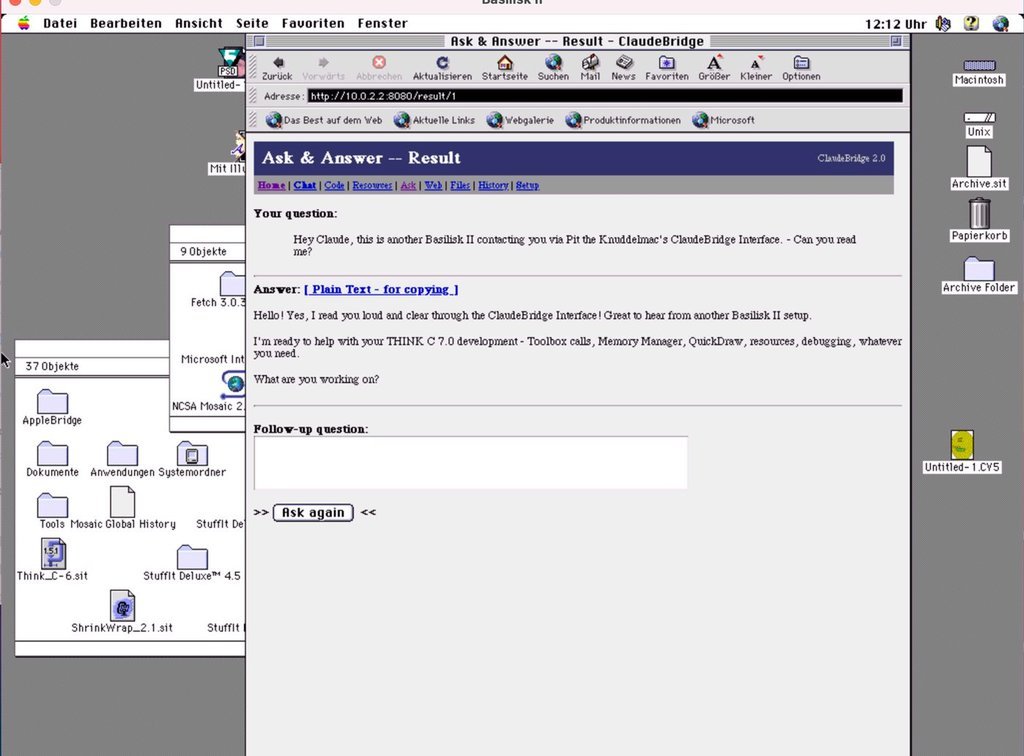Select the Untitled-1.CY5 desktop file icon
This screenshot has height=756, width=1024.
[x=962, y=445]
